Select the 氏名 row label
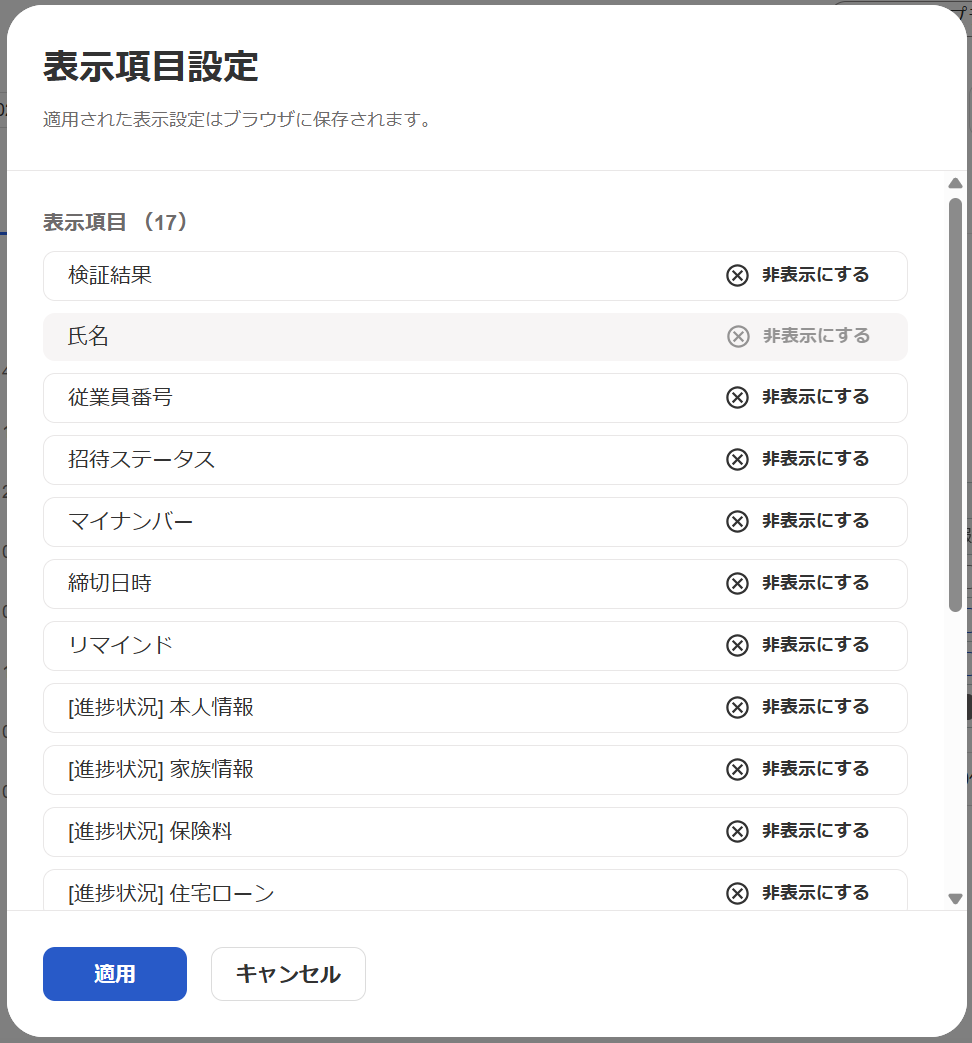 point(88,337)
